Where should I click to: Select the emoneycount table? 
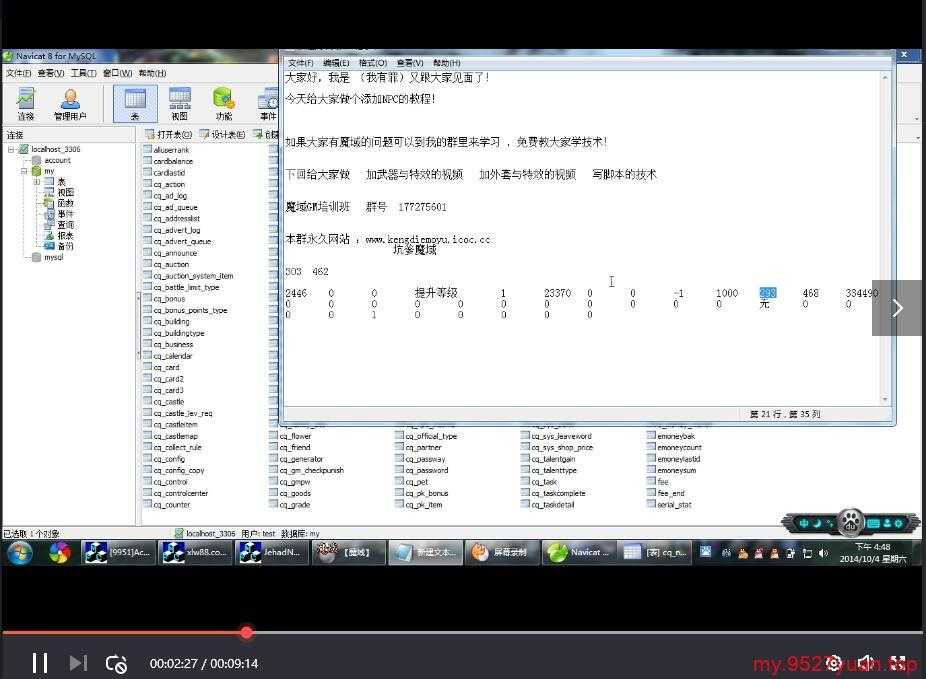(674, 448)
